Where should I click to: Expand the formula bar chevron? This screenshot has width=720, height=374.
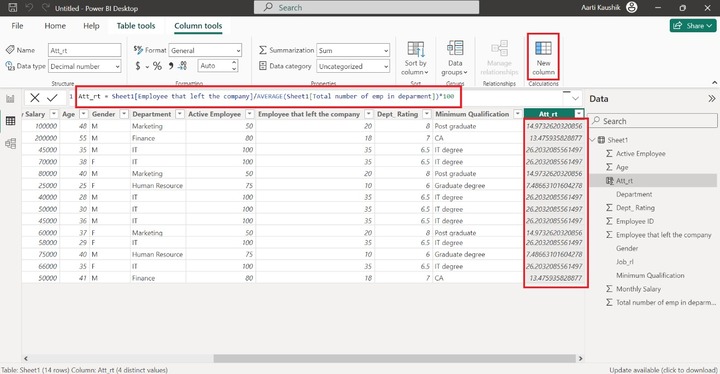point(575,98)
